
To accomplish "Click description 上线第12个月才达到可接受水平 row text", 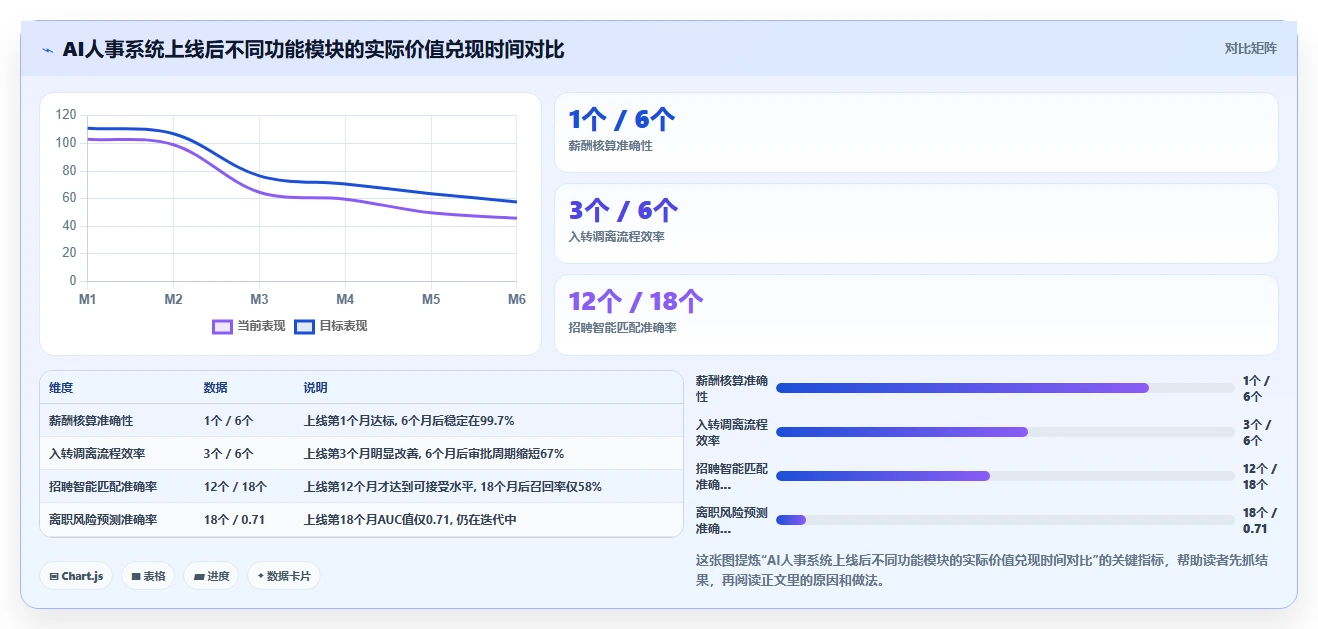I will 452,487.
